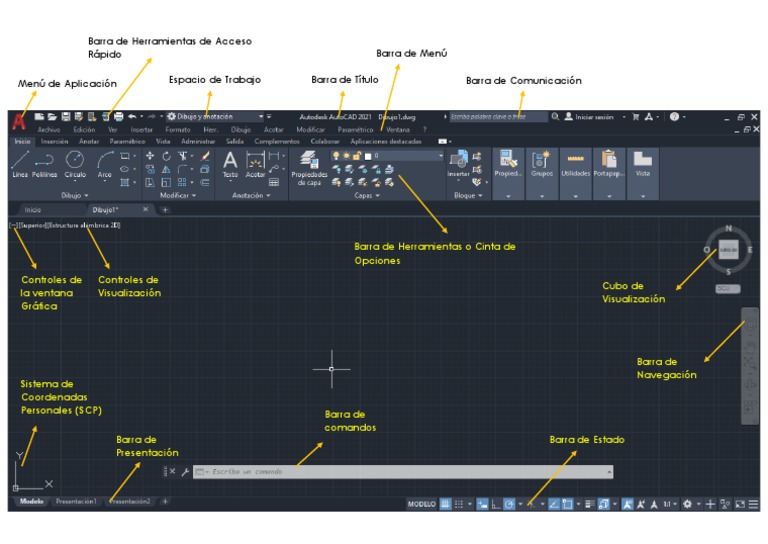Select the Línea drawing tool

click(x=19, y=161)
